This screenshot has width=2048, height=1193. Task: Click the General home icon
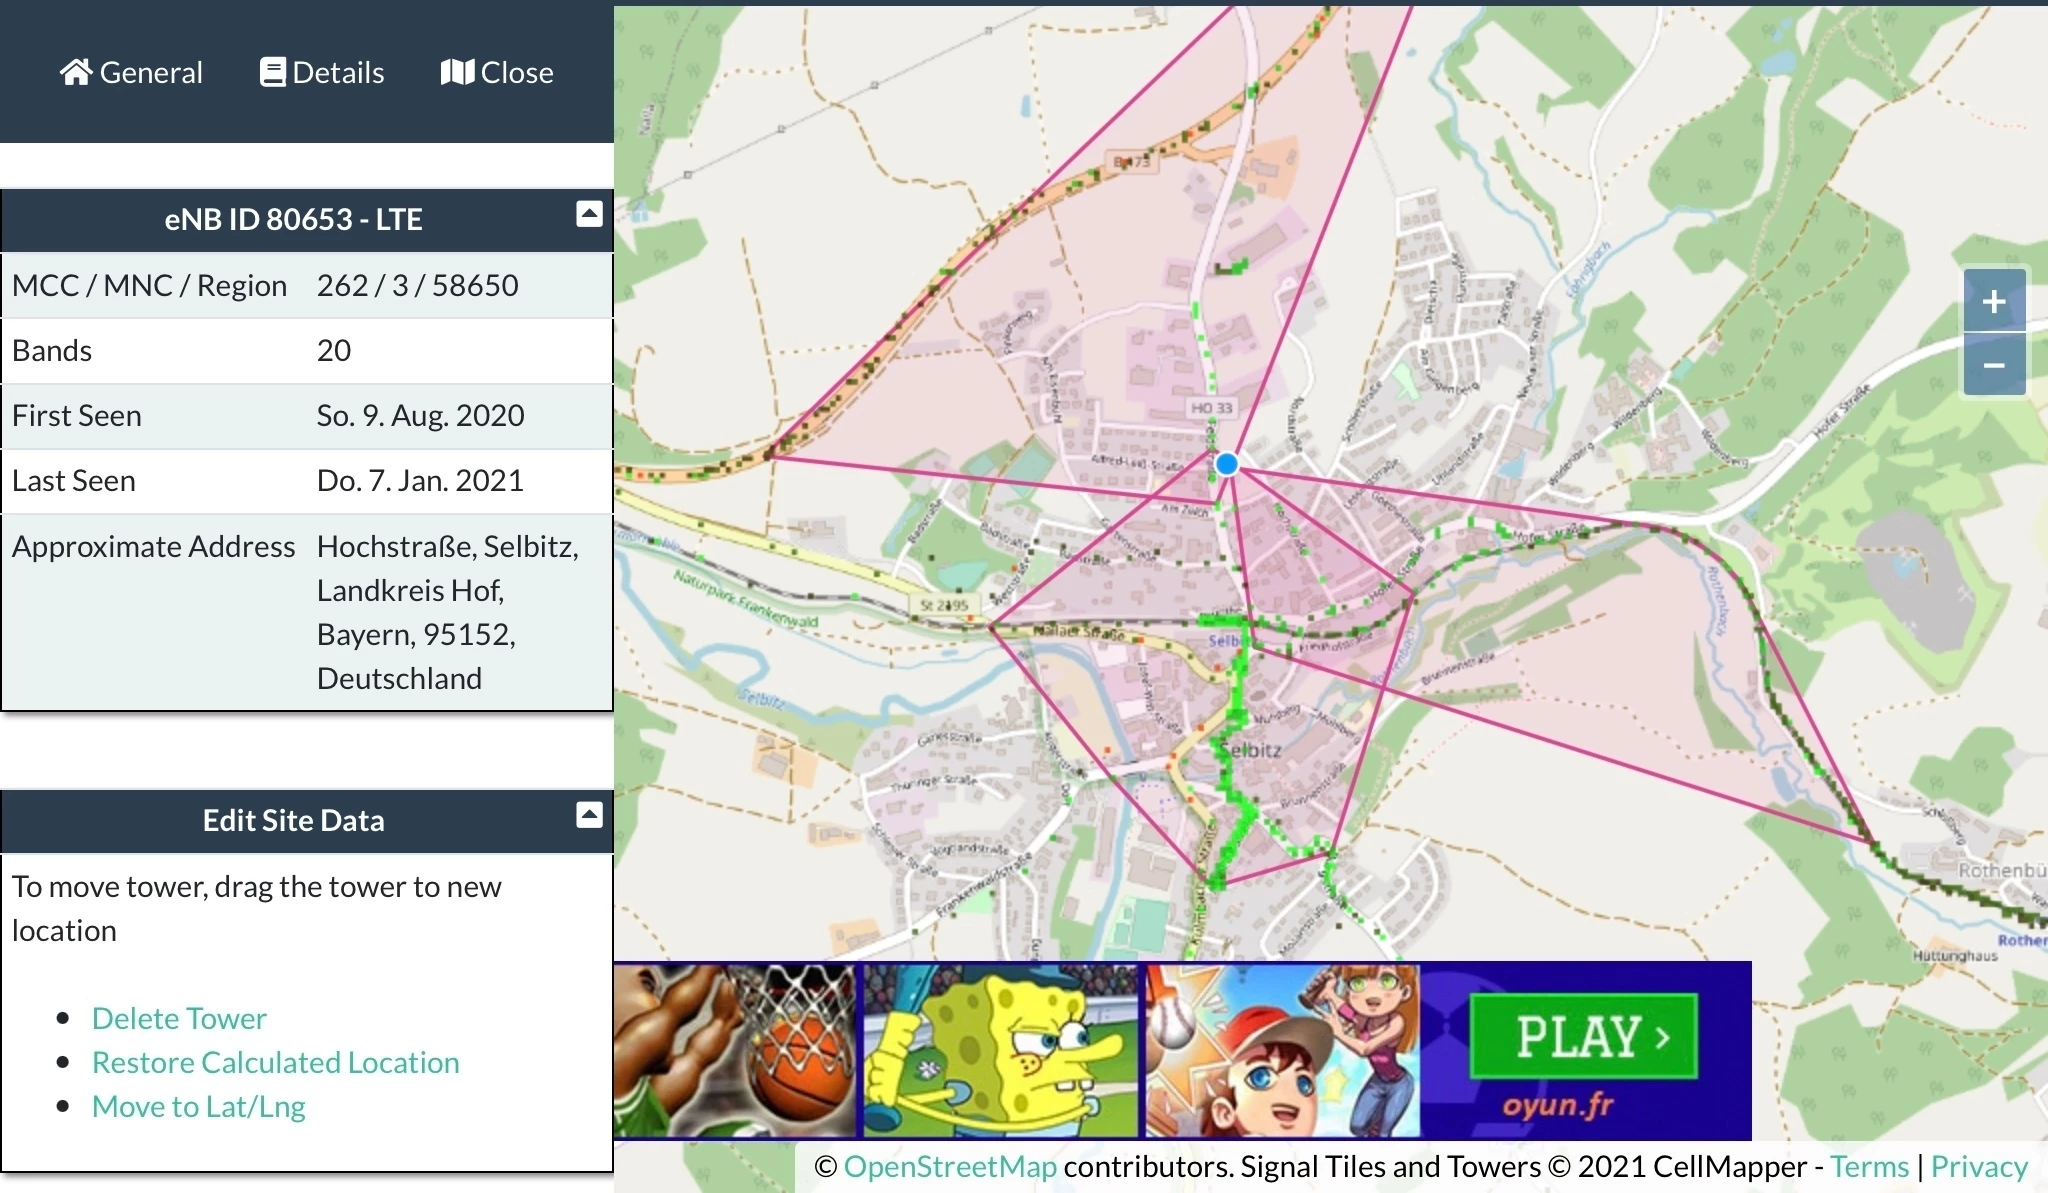pyautogui.click(x=75, y=72)
